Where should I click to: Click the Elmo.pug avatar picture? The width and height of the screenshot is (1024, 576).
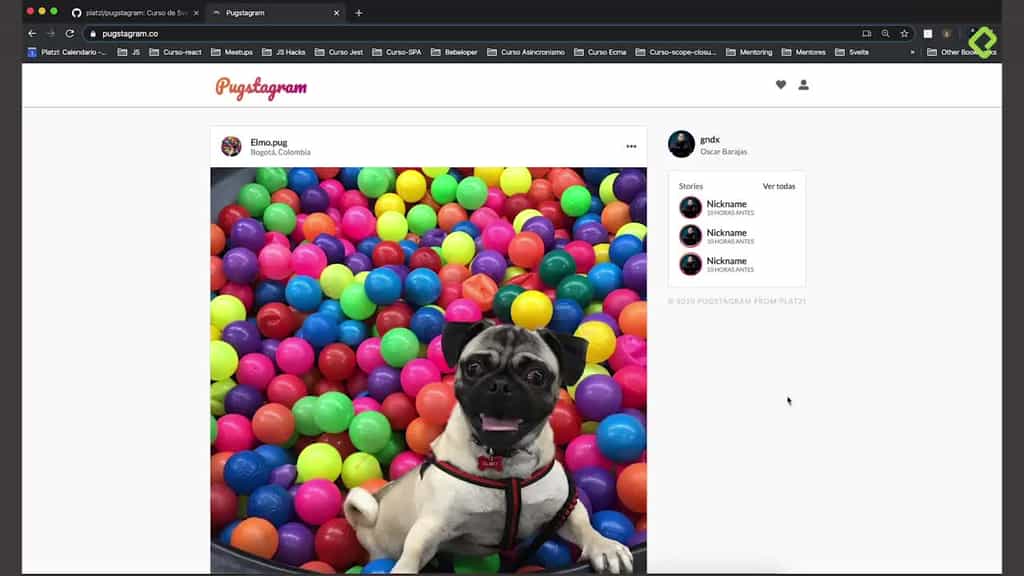[x=231, y=146]
